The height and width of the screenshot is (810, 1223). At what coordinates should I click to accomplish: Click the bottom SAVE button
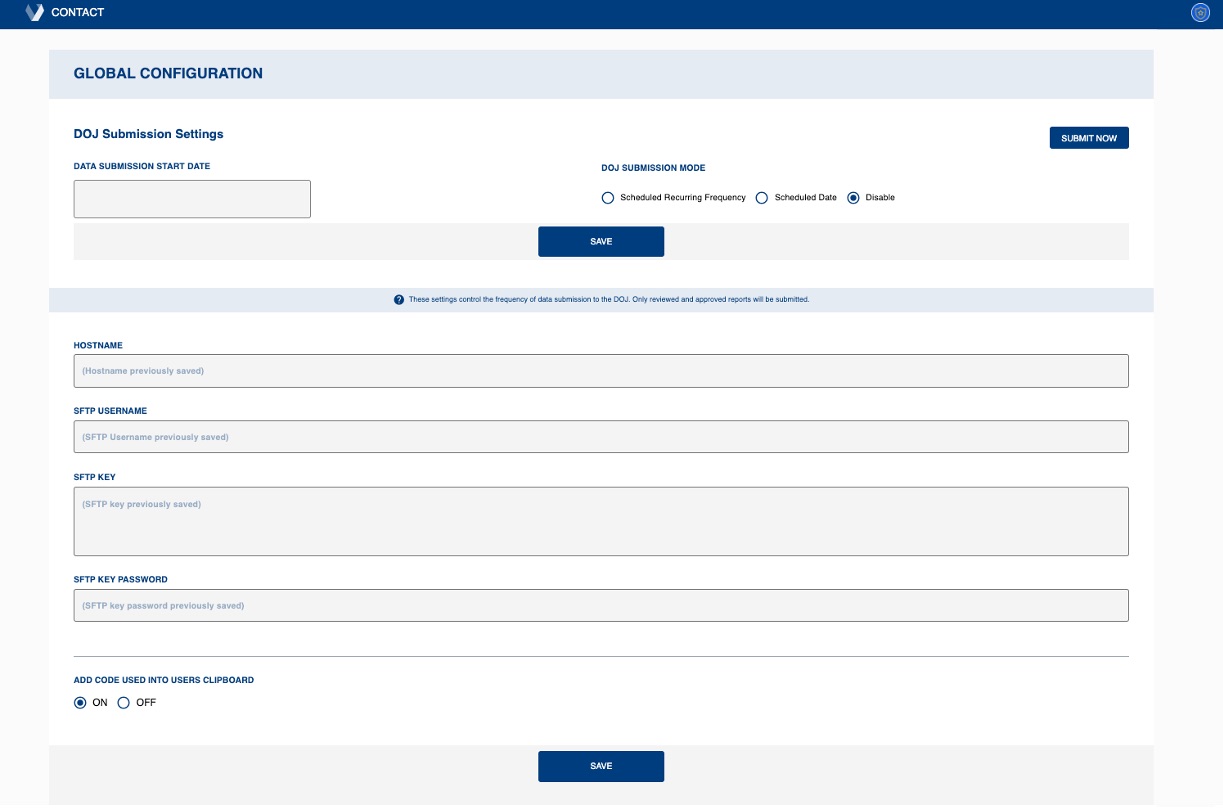tap(601, 765)
